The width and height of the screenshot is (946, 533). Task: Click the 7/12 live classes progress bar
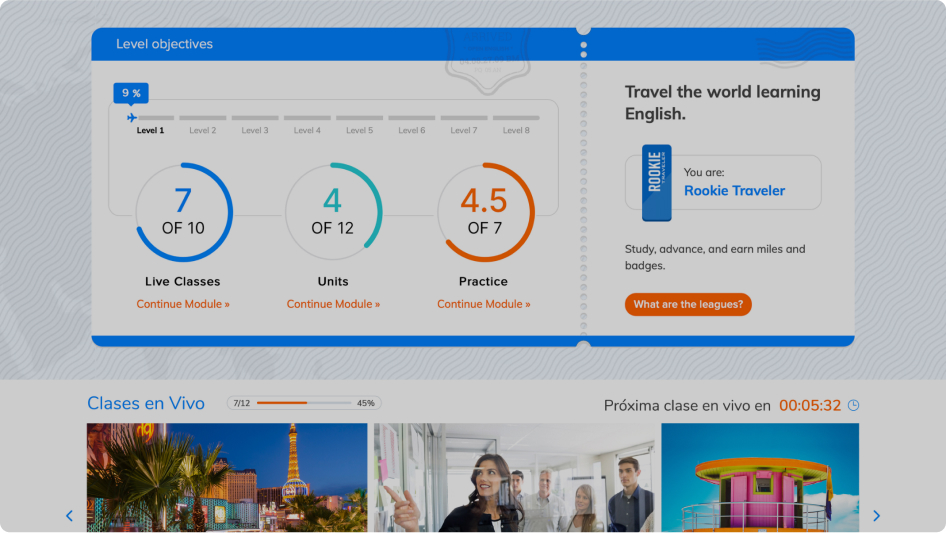tap(304, 403)
